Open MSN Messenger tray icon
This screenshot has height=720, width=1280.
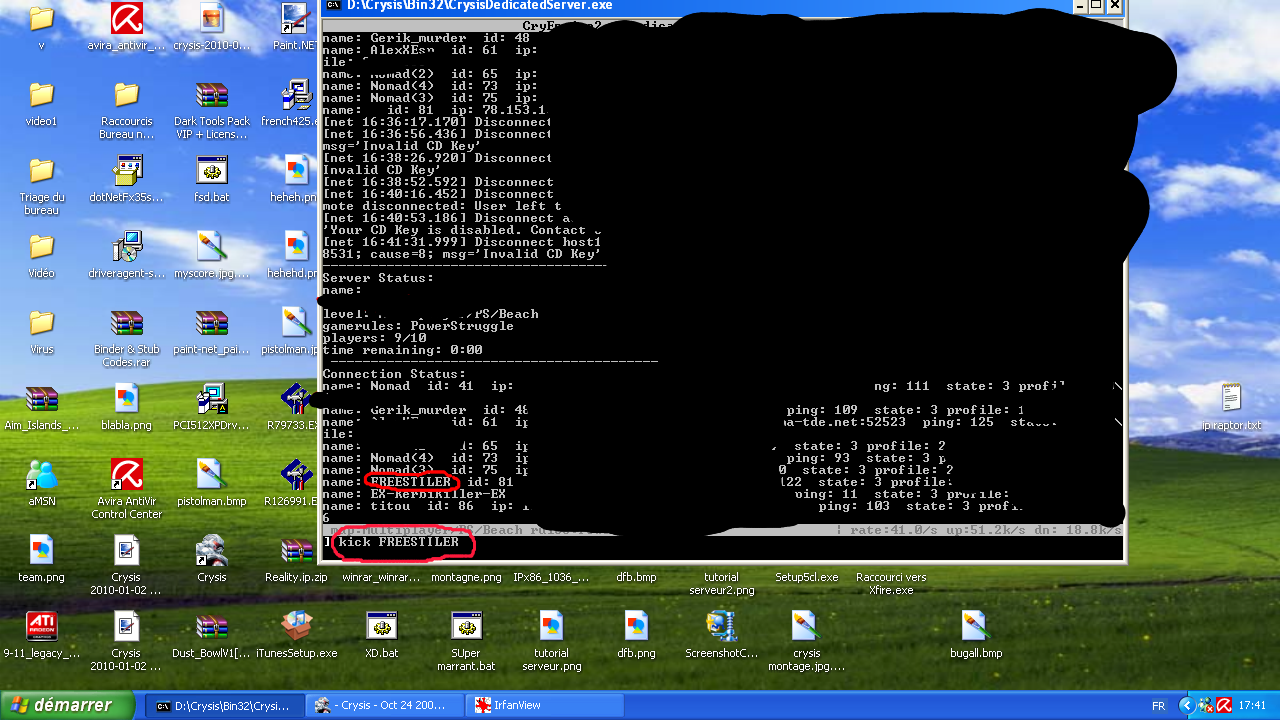[1206, 705]
